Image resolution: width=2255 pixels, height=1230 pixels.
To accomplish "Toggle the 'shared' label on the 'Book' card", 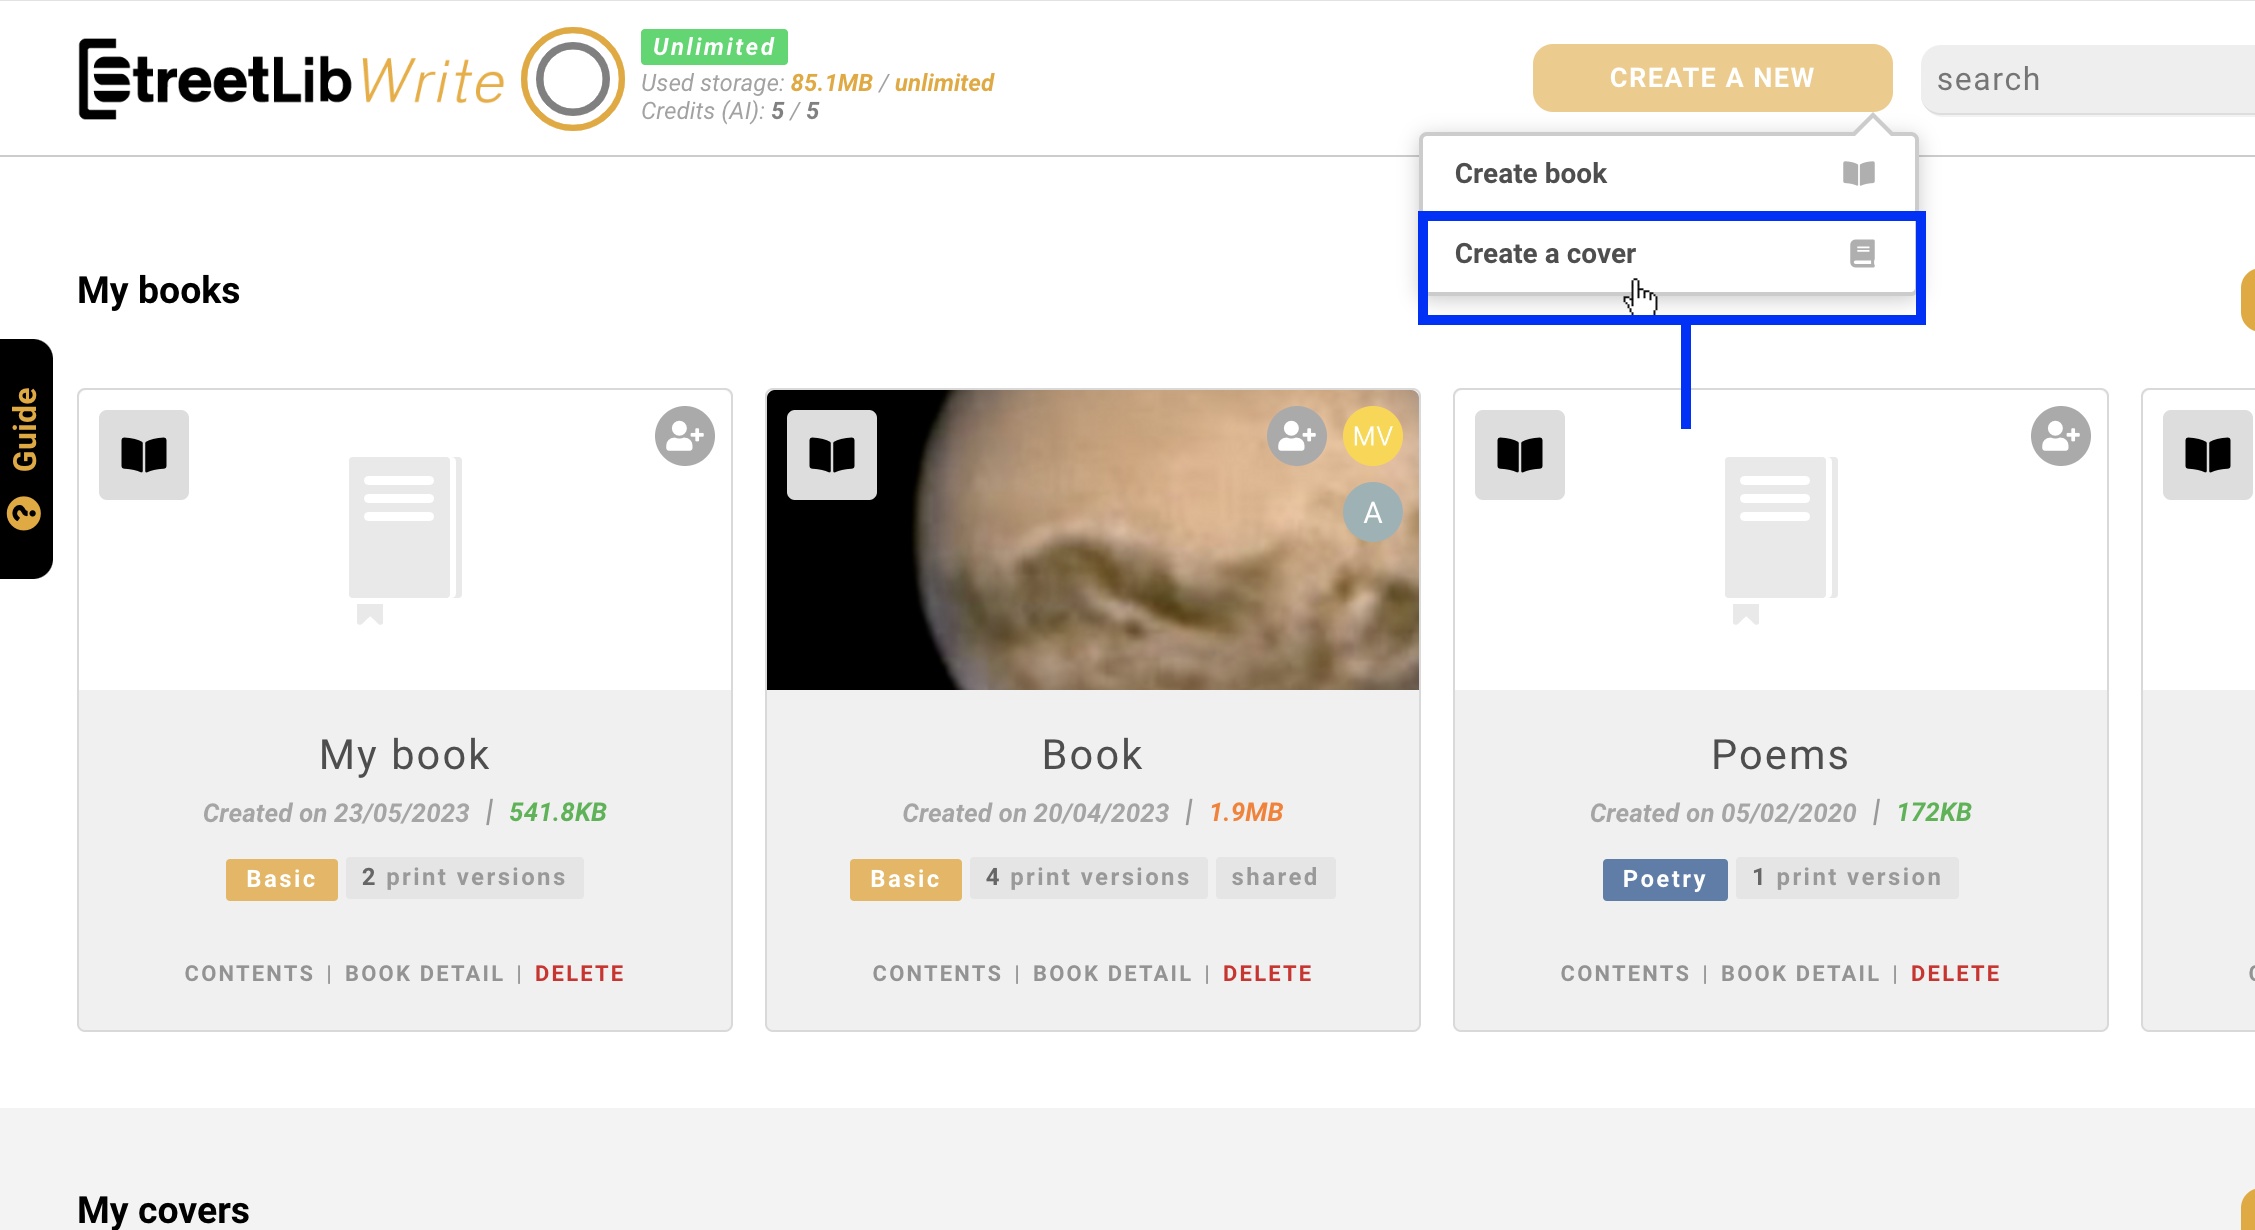I will tap(1275, 877).
